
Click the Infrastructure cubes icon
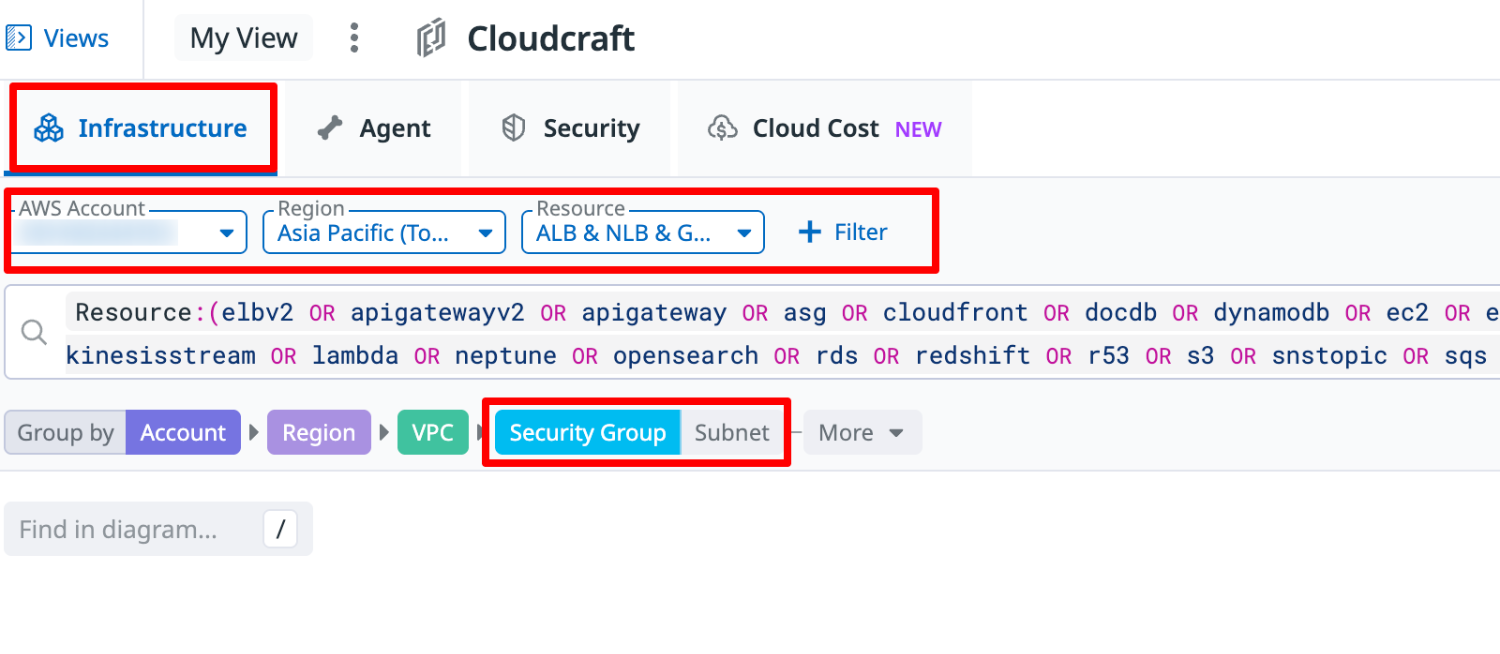(49, 128)
